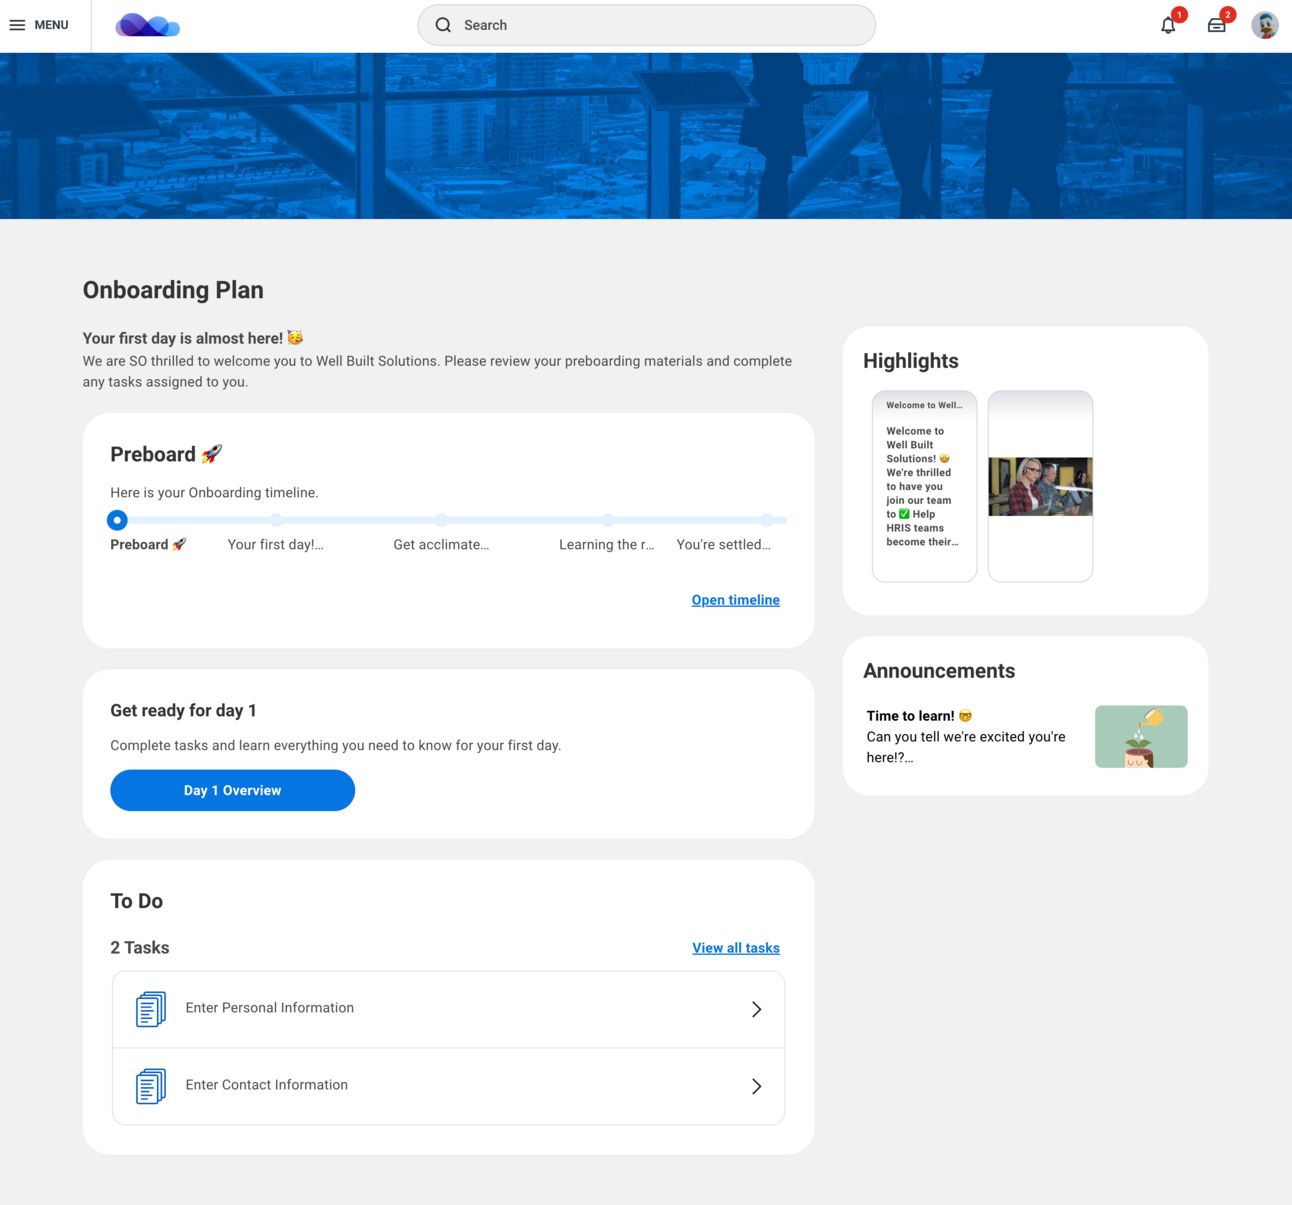Click document icon for Enter Personal Information
Screen dimensions: 1292x1205
point(151,1009)
